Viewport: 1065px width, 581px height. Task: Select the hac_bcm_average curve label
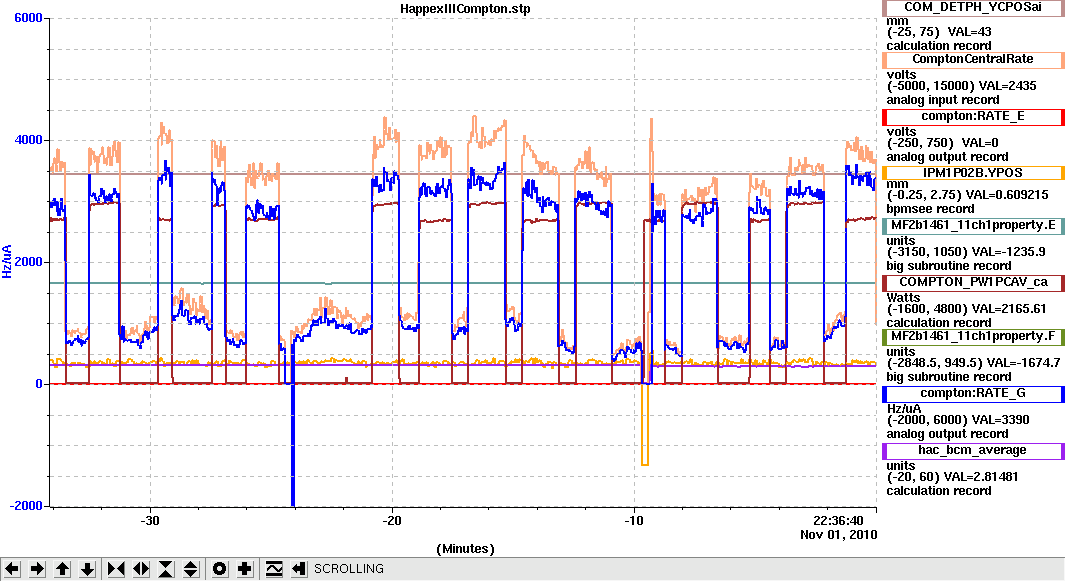973,451
